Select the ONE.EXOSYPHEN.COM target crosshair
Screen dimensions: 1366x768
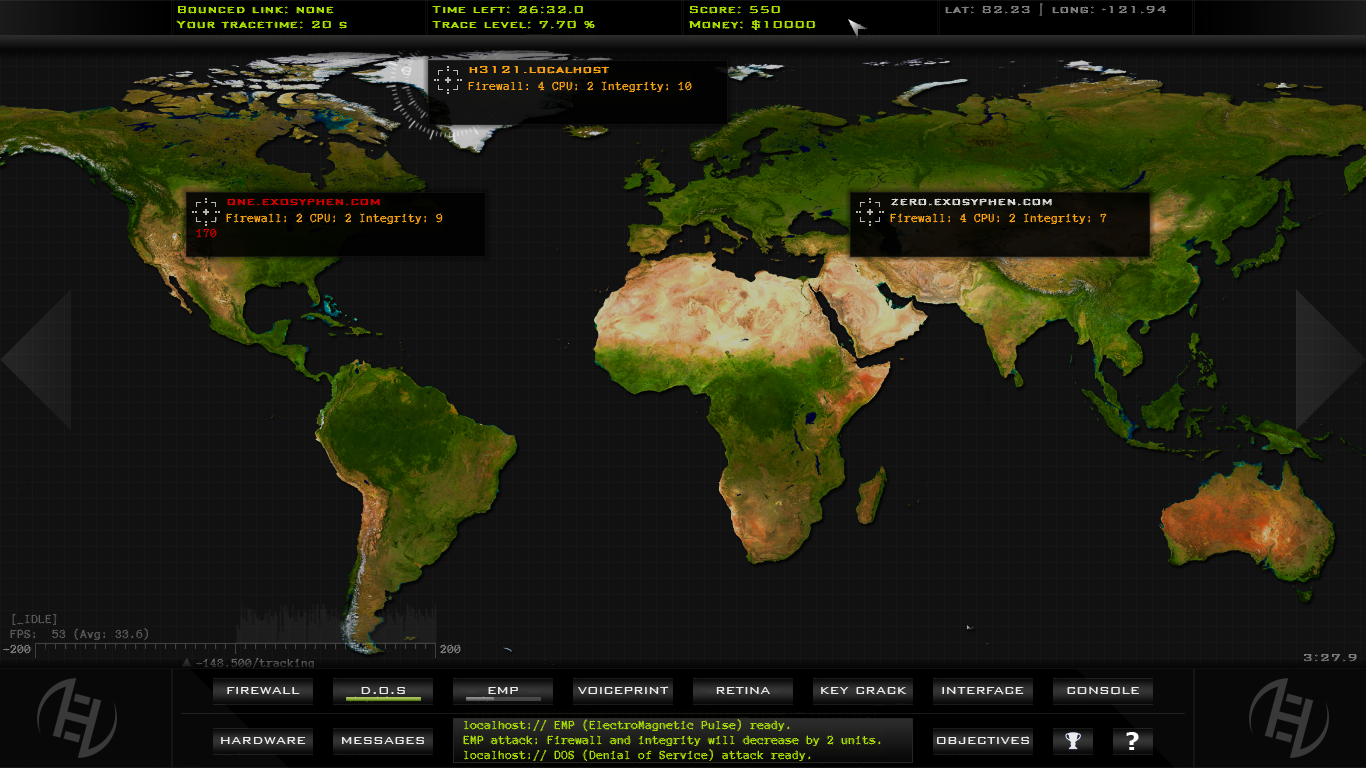205,211
